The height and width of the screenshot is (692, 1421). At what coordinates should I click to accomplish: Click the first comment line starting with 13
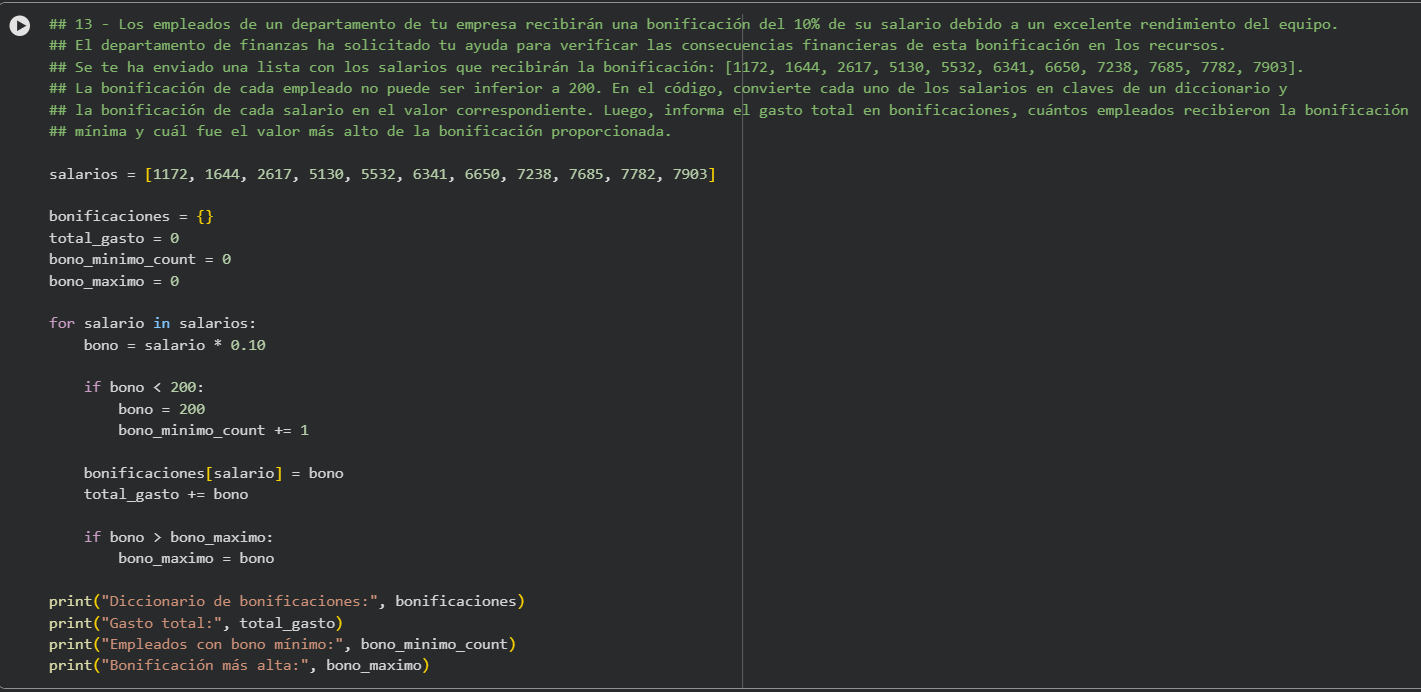[692, 24]
